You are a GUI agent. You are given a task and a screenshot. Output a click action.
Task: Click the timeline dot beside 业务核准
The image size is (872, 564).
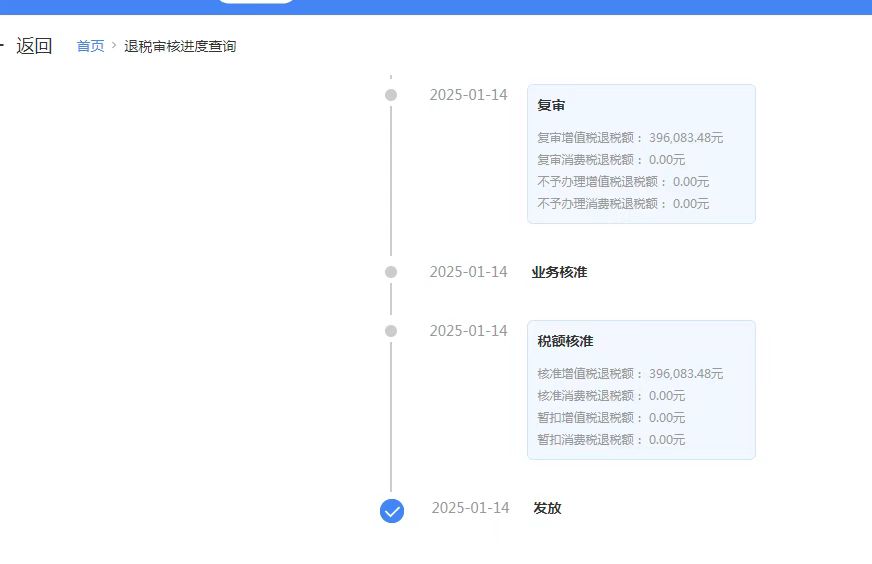(391, 272)
